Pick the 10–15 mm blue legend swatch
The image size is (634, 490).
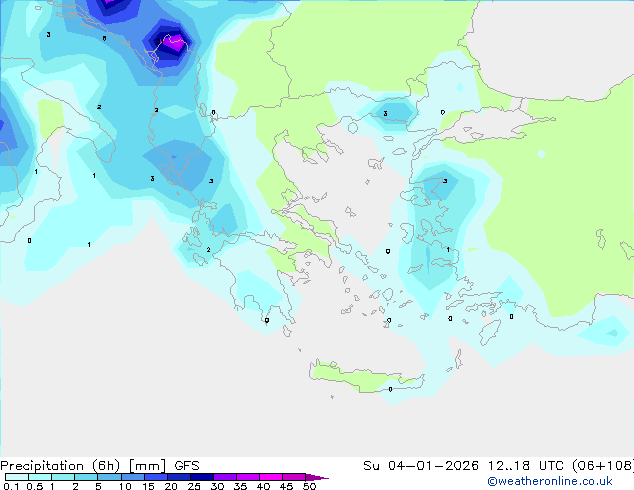point(133,477)
